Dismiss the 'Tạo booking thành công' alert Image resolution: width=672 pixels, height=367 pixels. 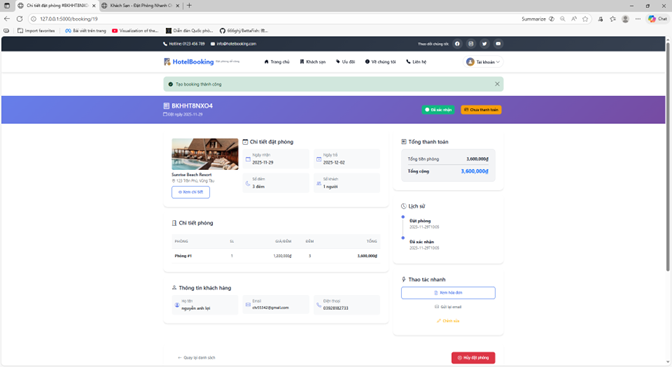click(x=497, y=84)
